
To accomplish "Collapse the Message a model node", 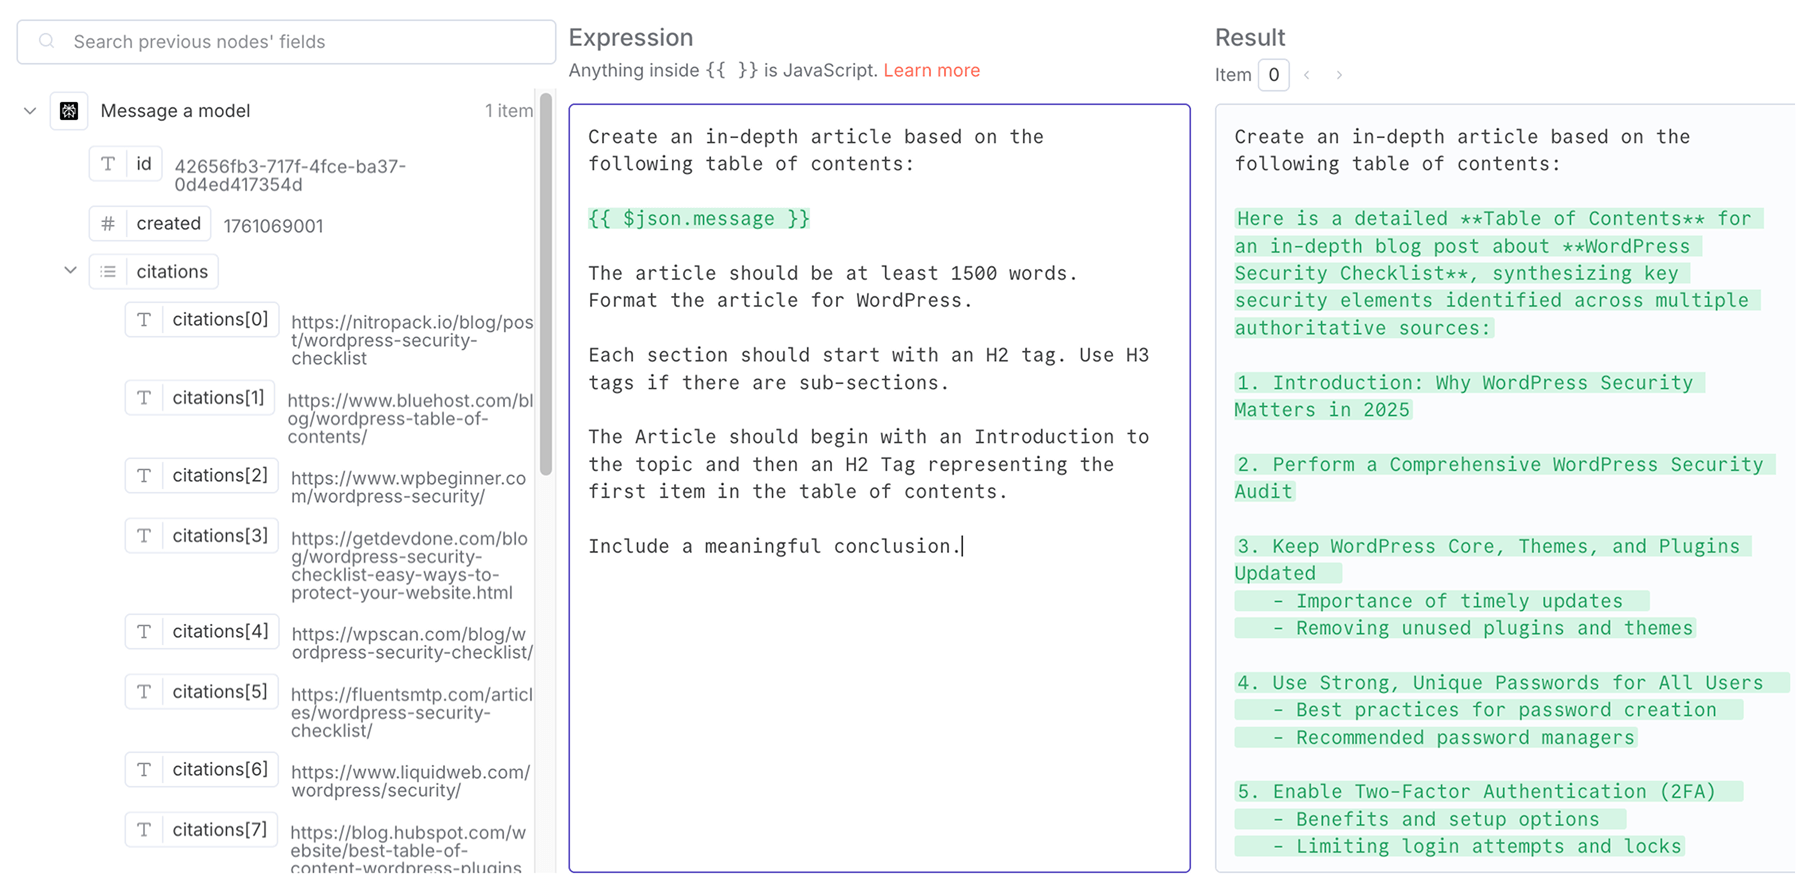I will tap(30, 111).
